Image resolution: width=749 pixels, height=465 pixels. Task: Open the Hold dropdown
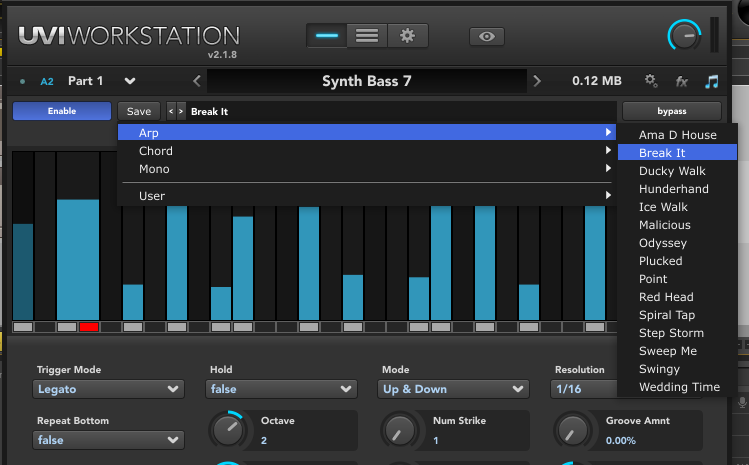tap(281, 389)
